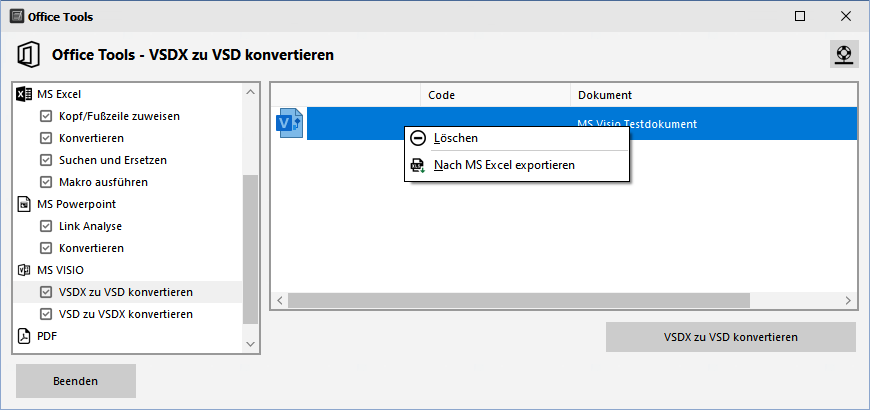Toggle checkbox for Makro ausführen
Image resolution: width=870 pixels, height=410 pixels.
tap(46, 182)
